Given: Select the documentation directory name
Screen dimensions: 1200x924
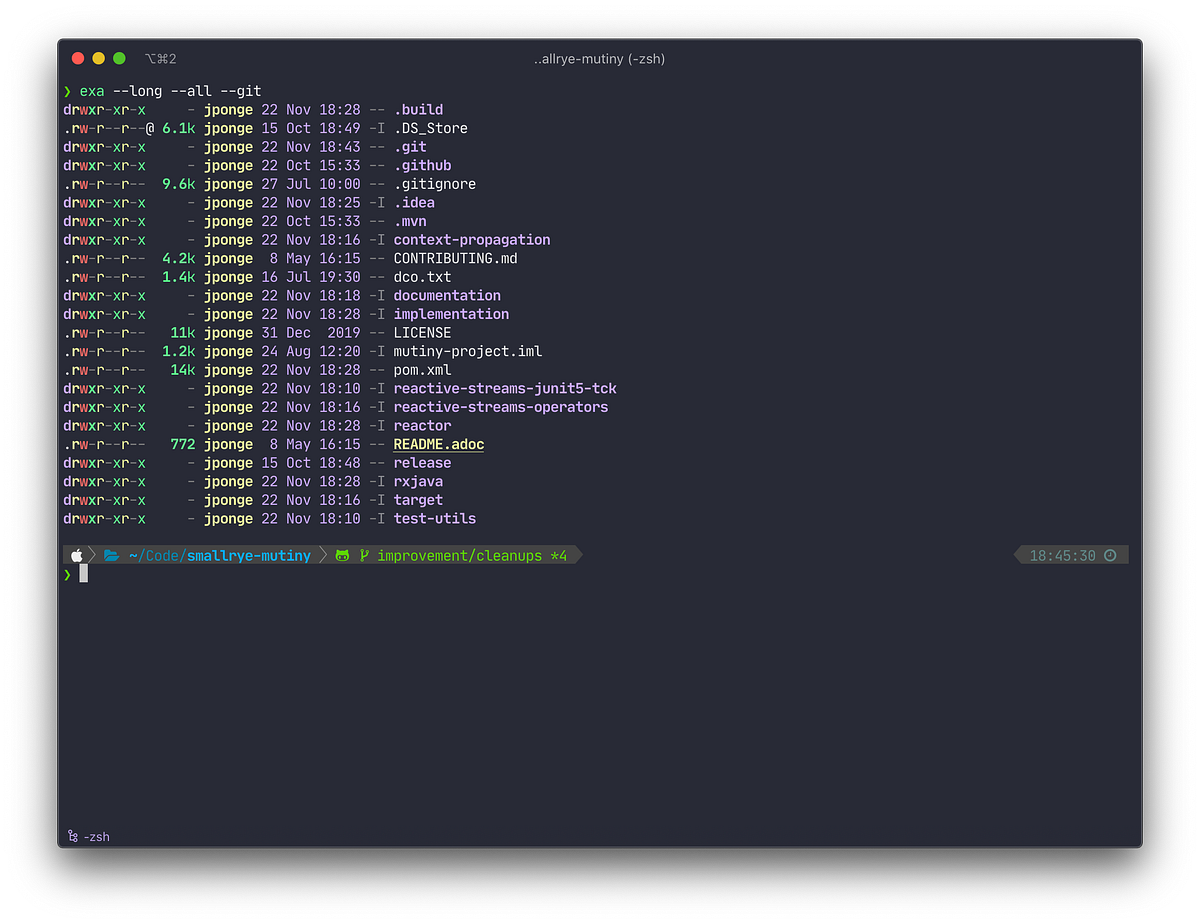Looking at the screenshot, I should 446,295.
